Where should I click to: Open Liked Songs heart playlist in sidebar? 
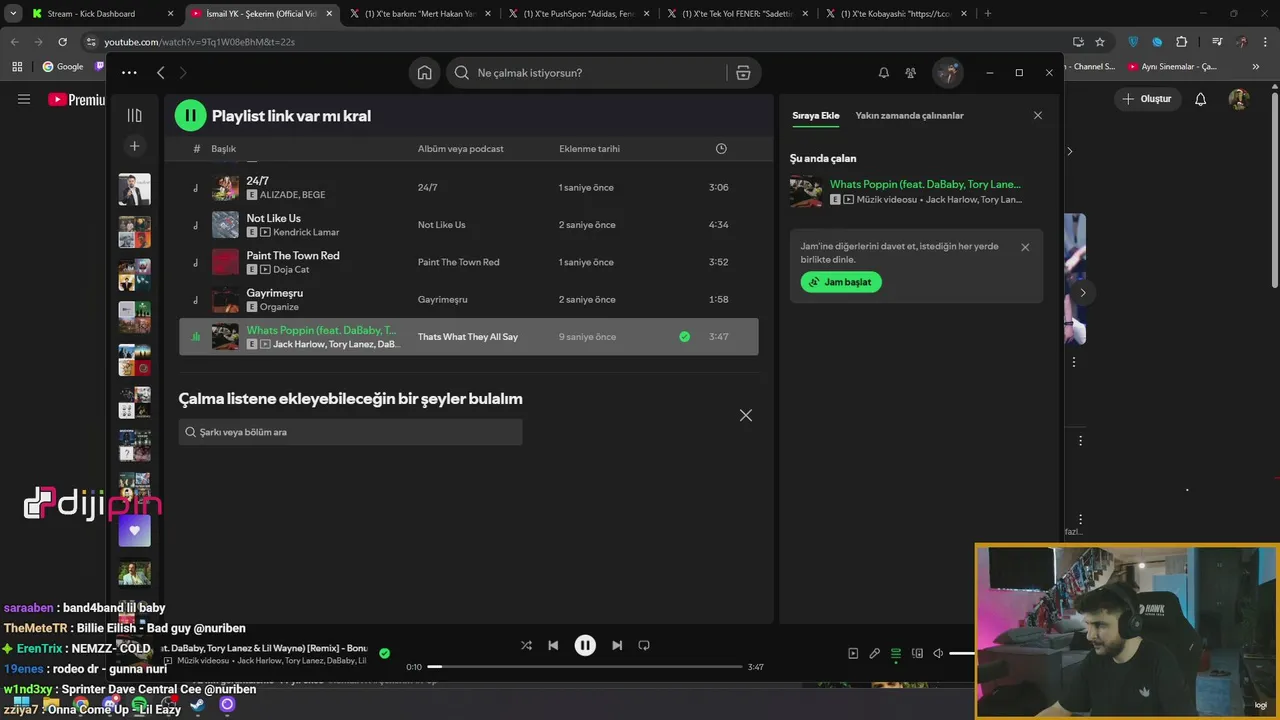click(134, 531)
